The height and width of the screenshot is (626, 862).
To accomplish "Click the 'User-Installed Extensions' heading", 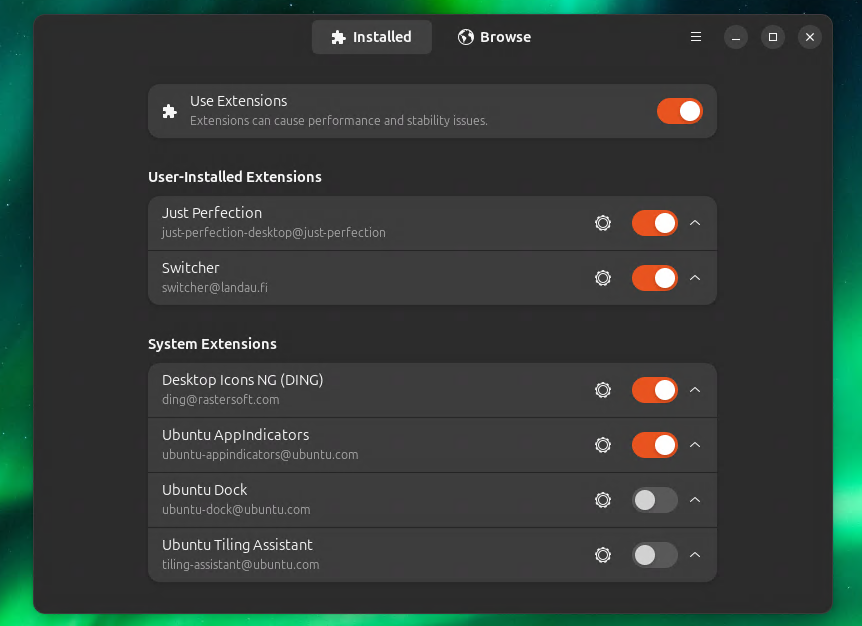I will point(235,177).
